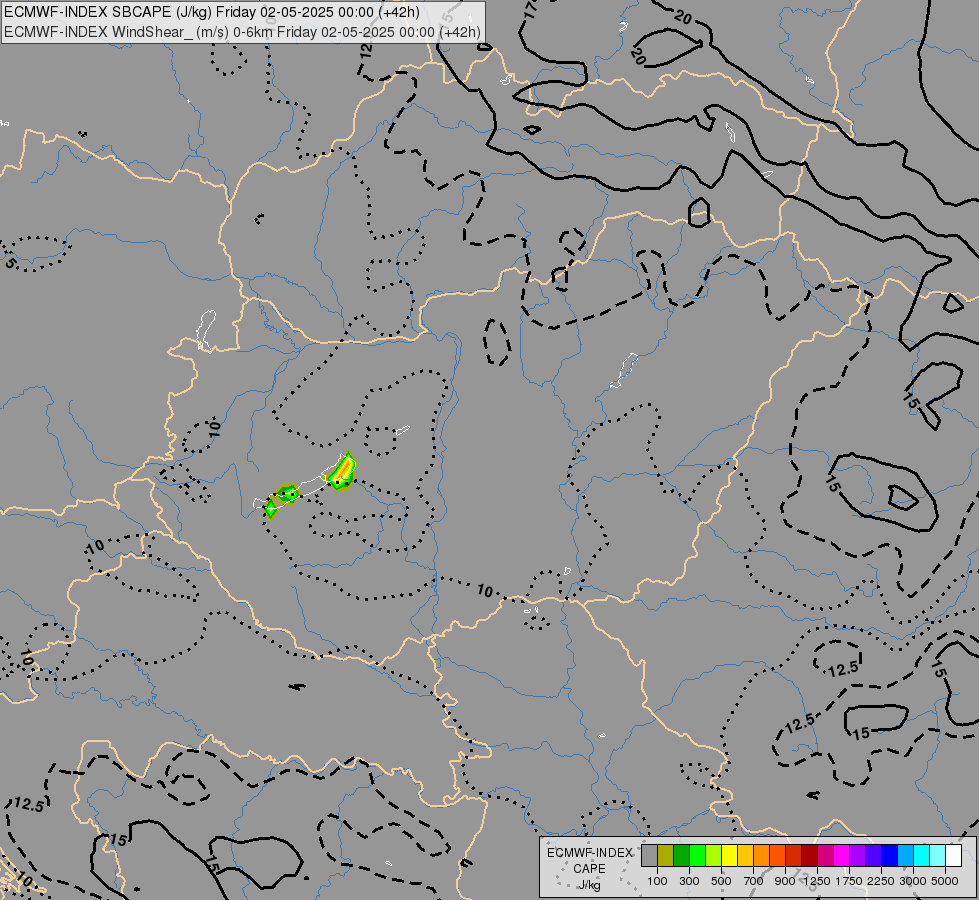Select the dark red swatch left of 1250 tick
The width and height of the screenshot is (979, 900).
click(810, 855)
